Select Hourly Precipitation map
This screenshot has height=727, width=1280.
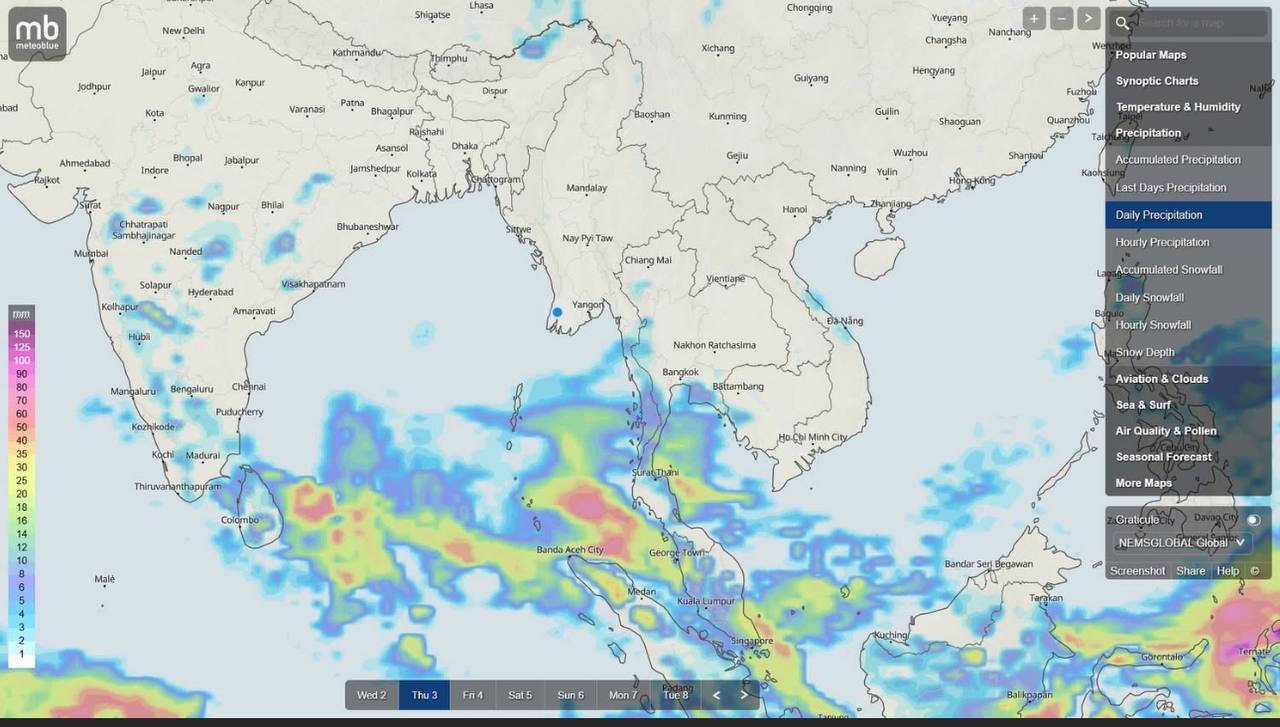coord(1162,242)
